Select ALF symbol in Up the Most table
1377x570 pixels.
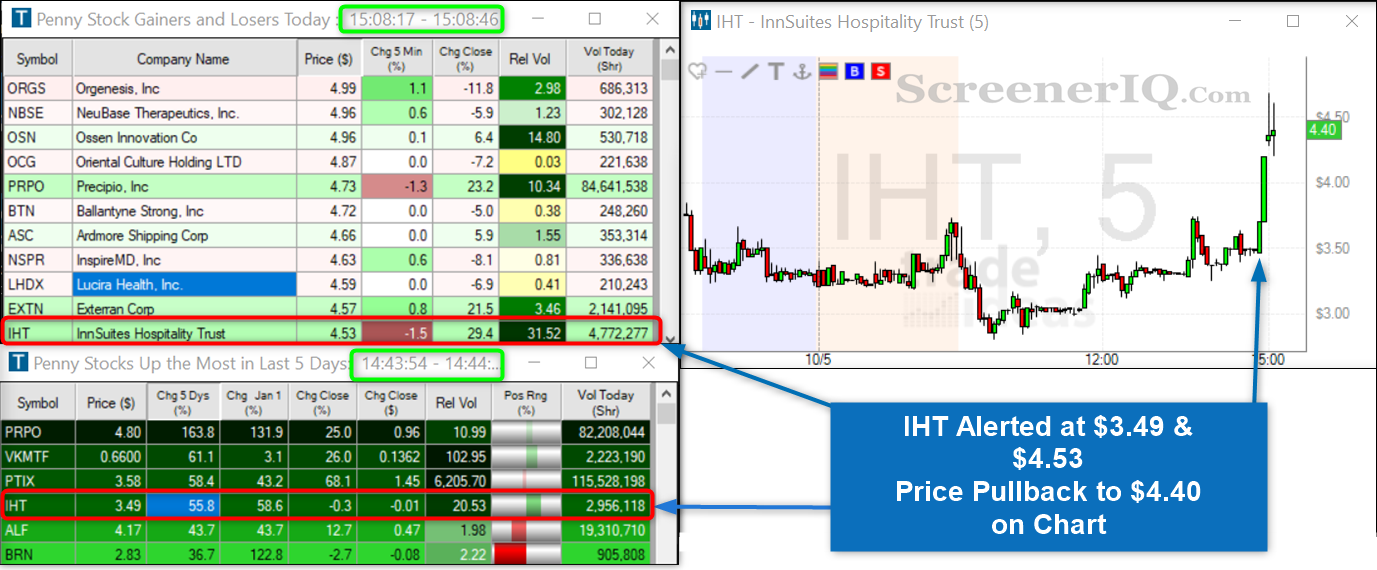(x=17, y=529)
